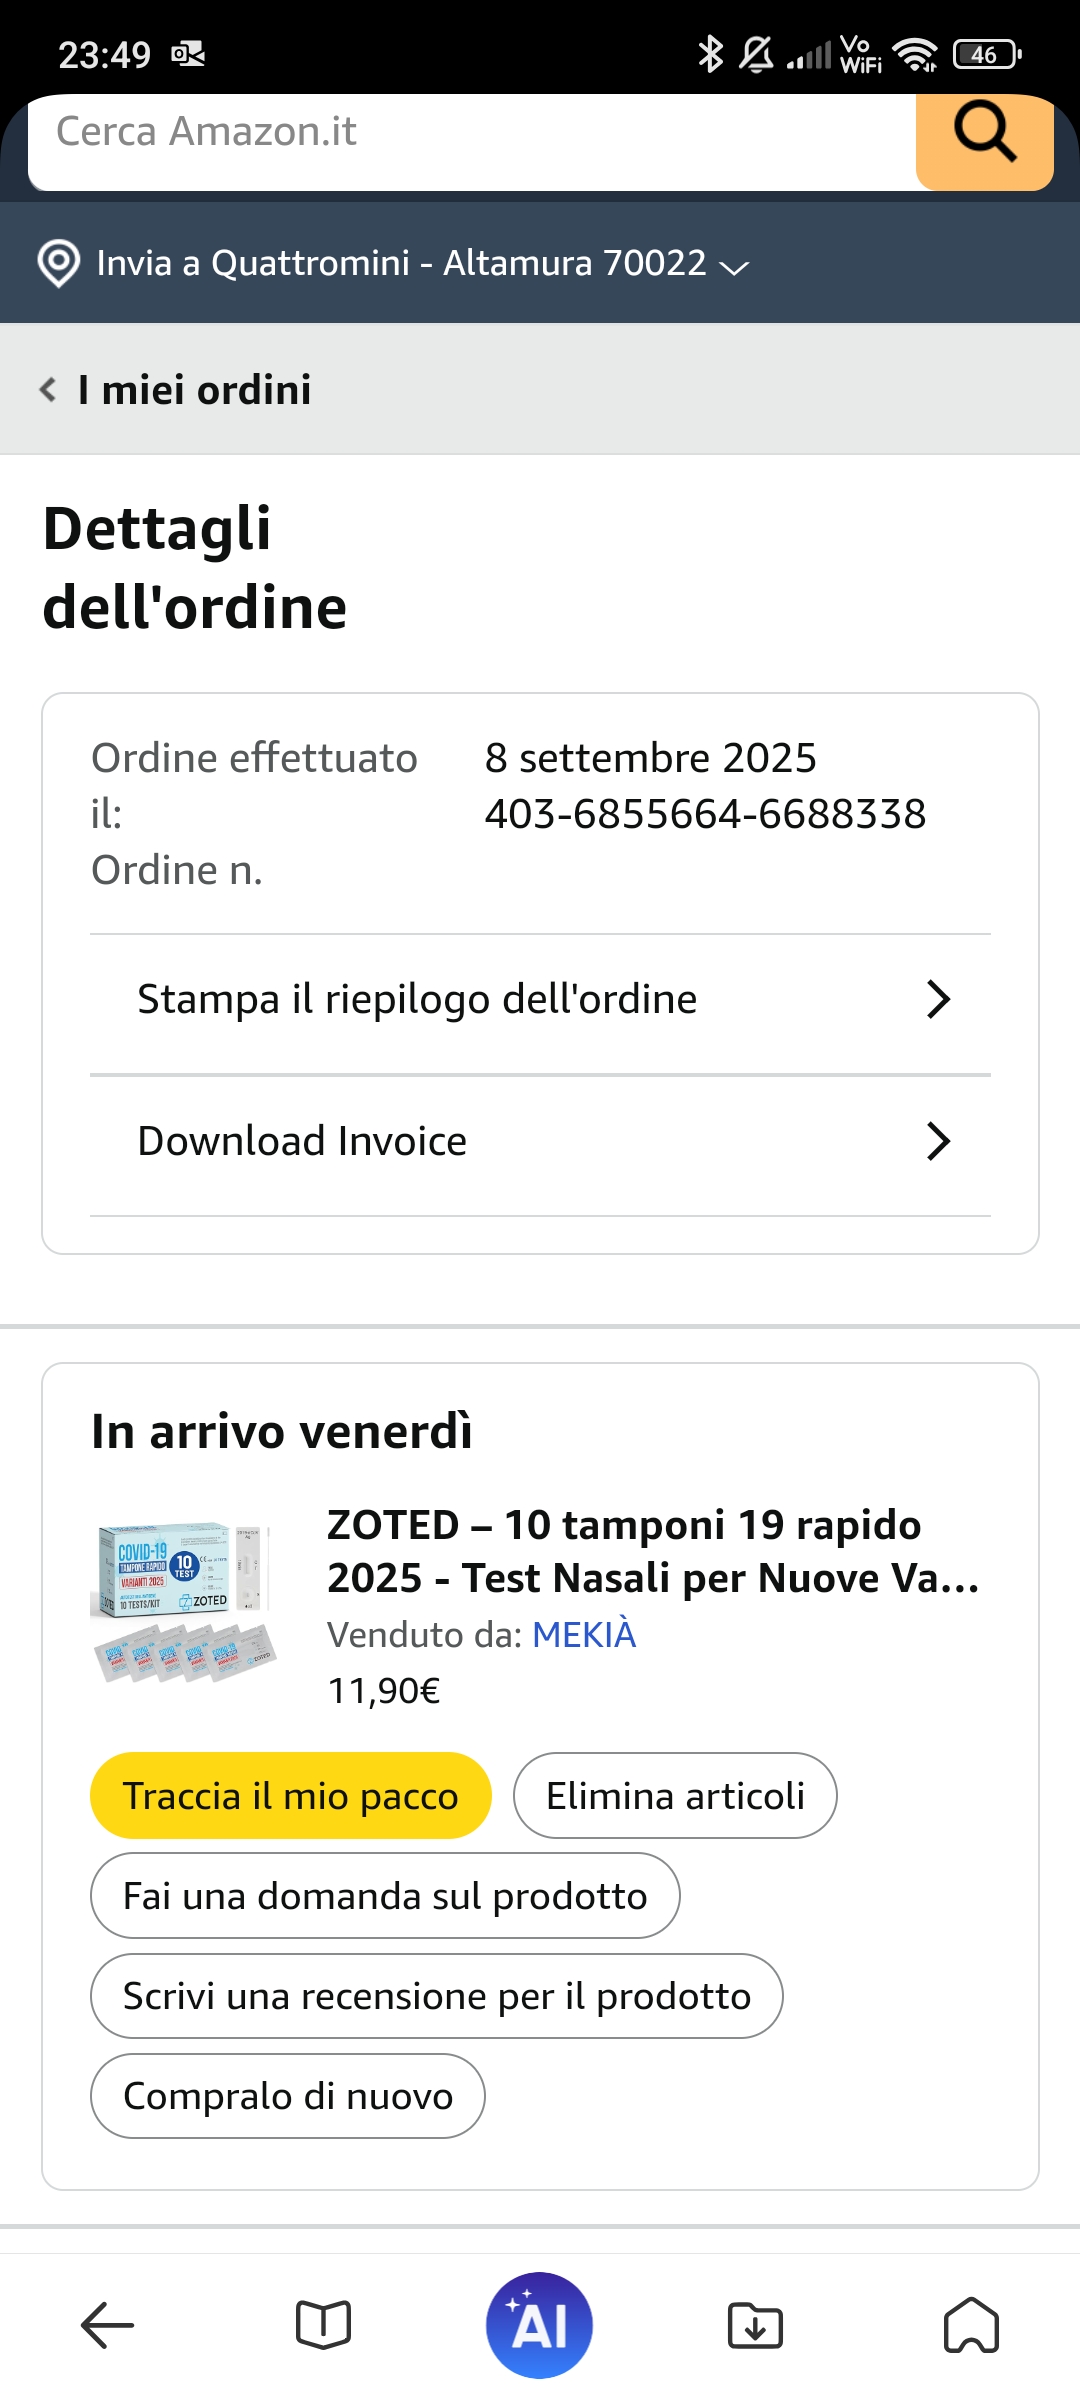Viewport: 1080px width, 2400px height.
Task: Tap the location pin icon
Action: coord(58,264)
